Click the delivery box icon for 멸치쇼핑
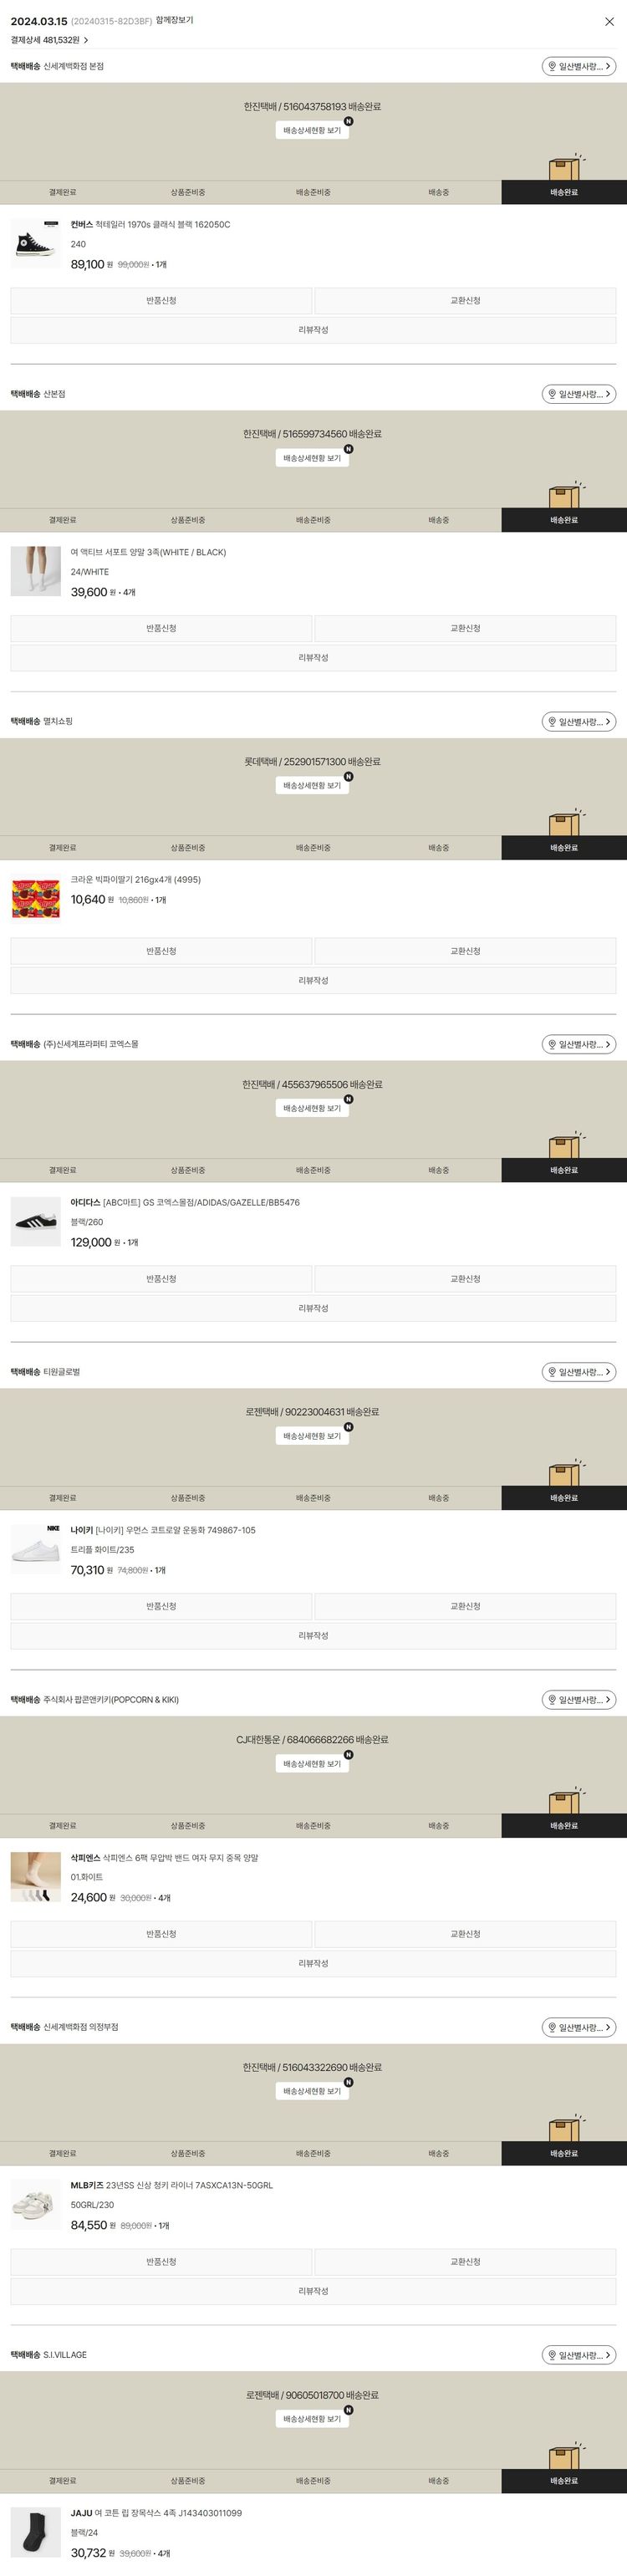Screen dimensions: 627x2576 [x=564, y=822]
